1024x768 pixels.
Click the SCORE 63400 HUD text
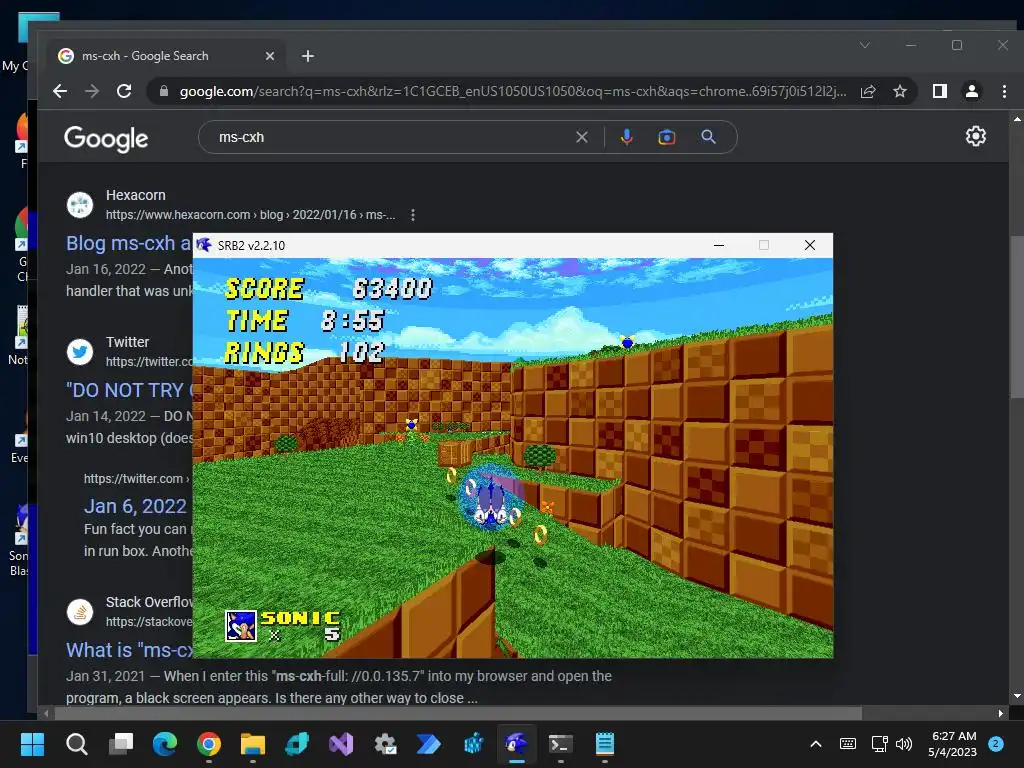point(328,289)
